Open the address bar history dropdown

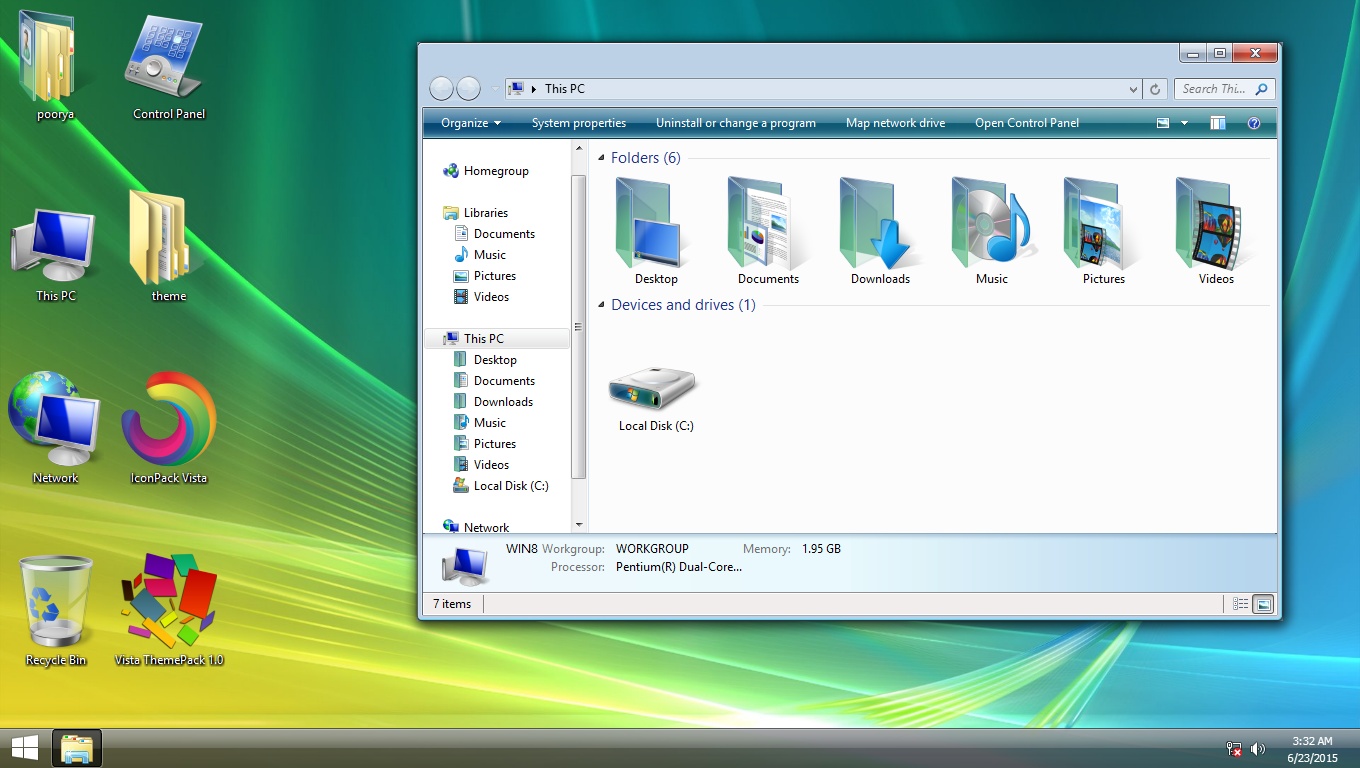coord(1131,89)
